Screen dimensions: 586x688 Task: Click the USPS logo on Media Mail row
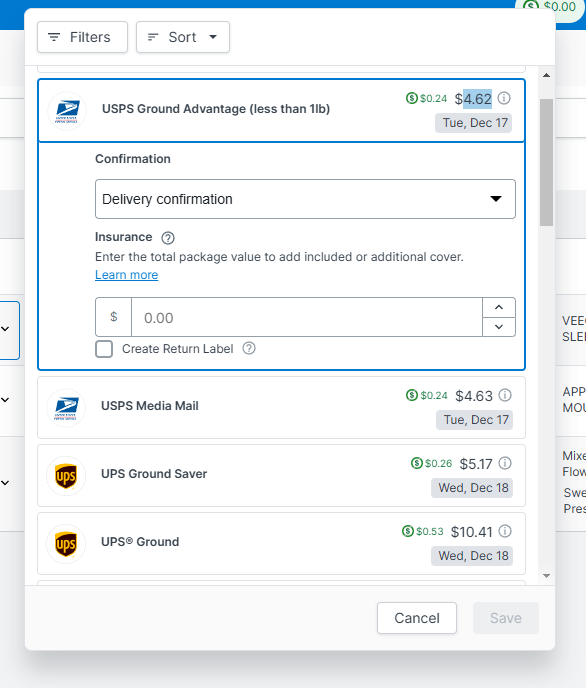point(66,408)
